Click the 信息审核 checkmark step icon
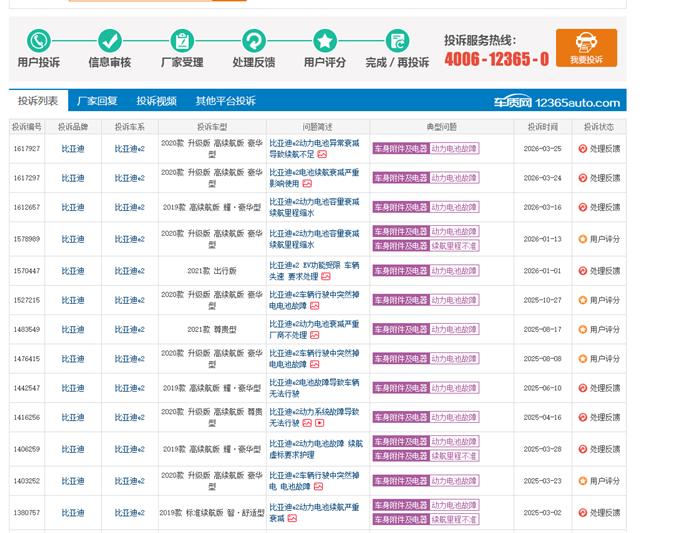Viewport: 700px width, 533px height. click(x=110, y=41)
